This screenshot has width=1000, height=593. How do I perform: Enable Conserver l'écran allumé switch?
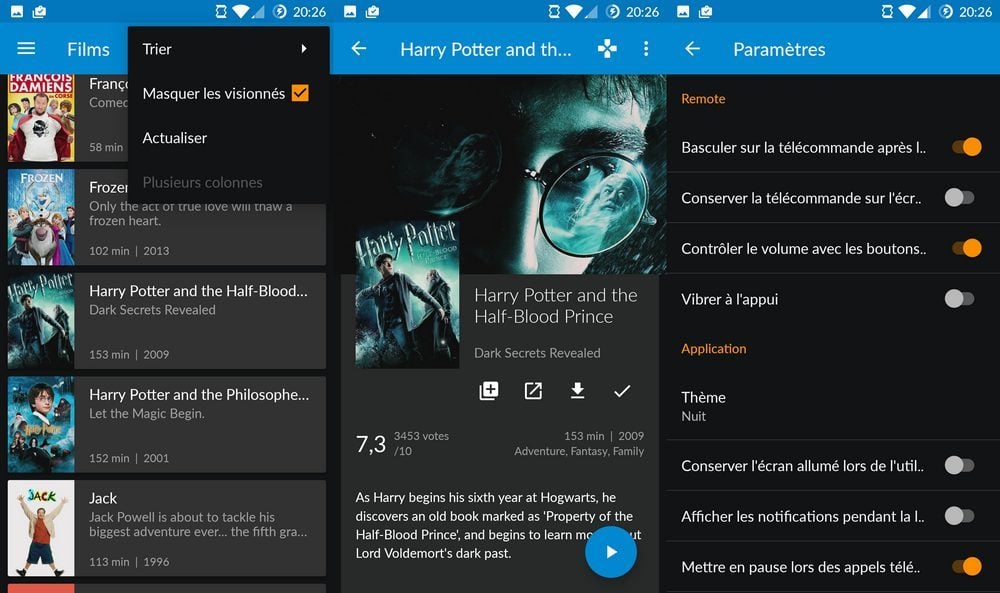[960, 465]
